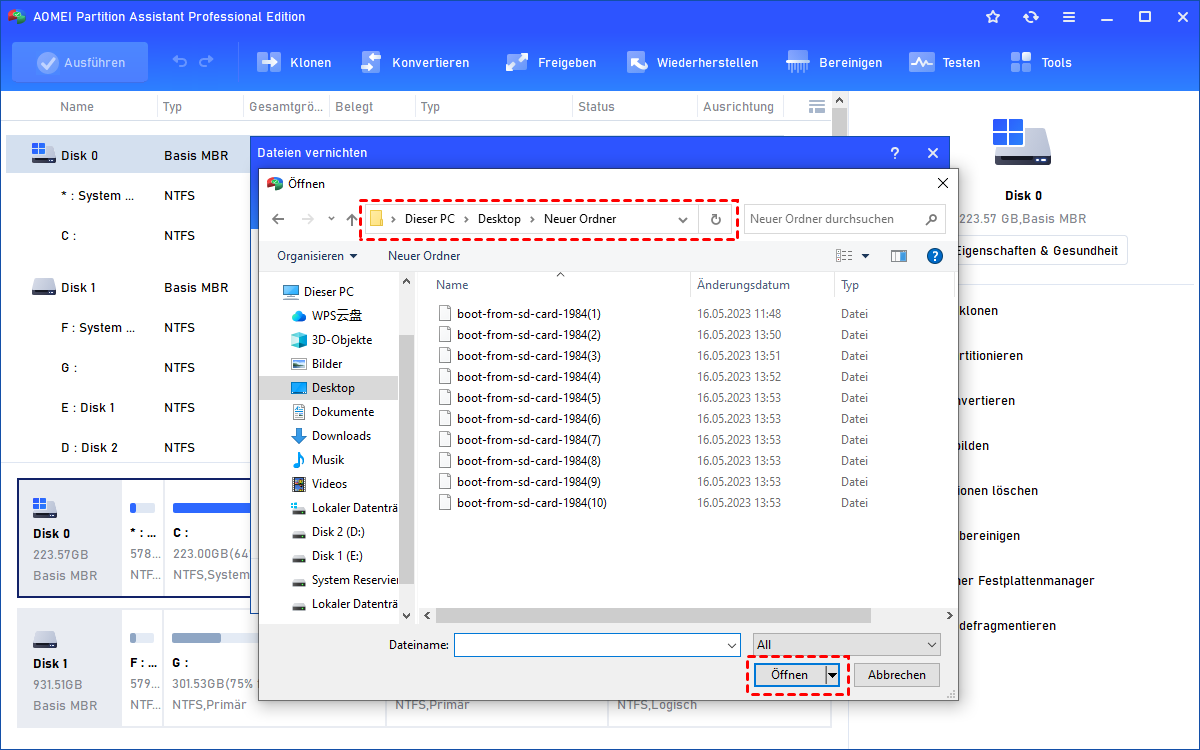Select the G : partition row
This screenshot has width=1200, height=750.
[128, 367]
